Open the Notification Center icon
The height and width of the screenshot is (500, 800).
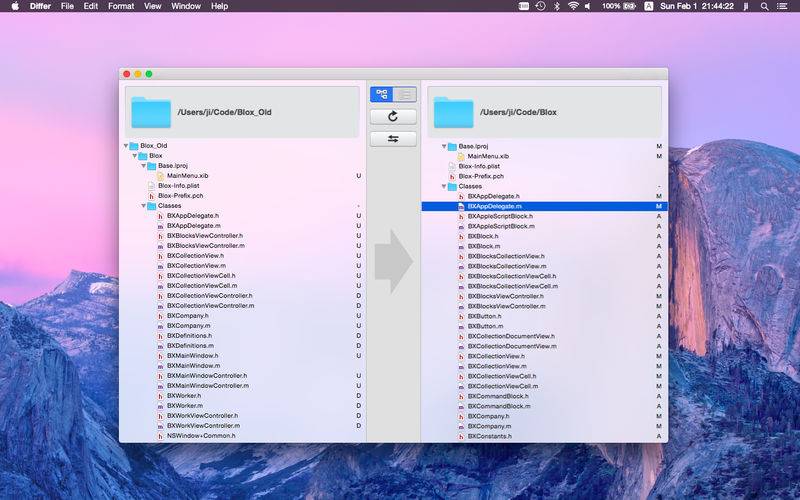[x=782, y=6]
